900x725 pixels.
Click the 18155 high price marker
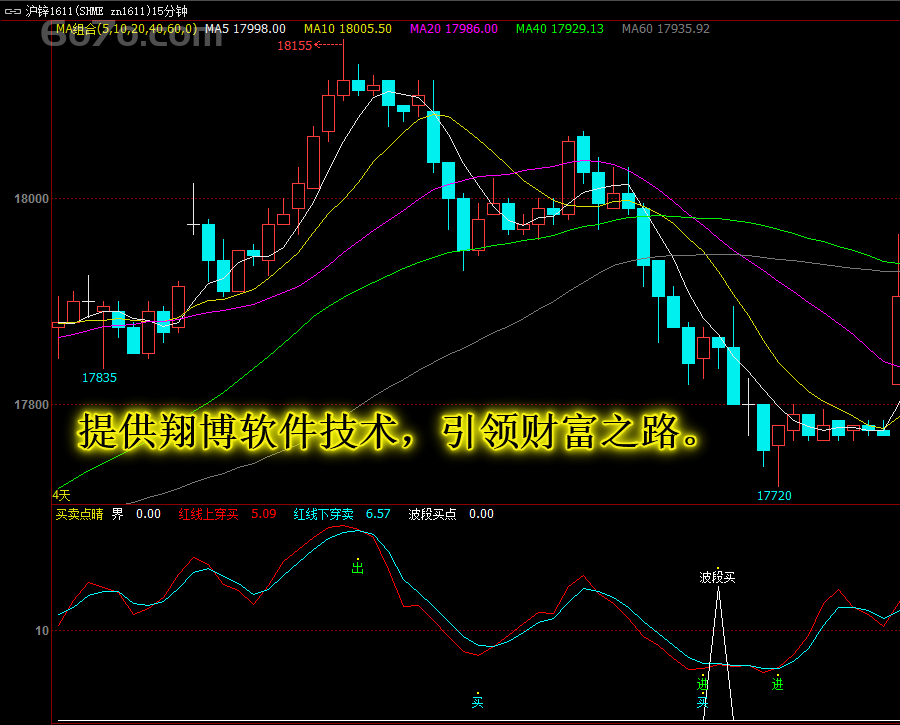coord(294,45)
